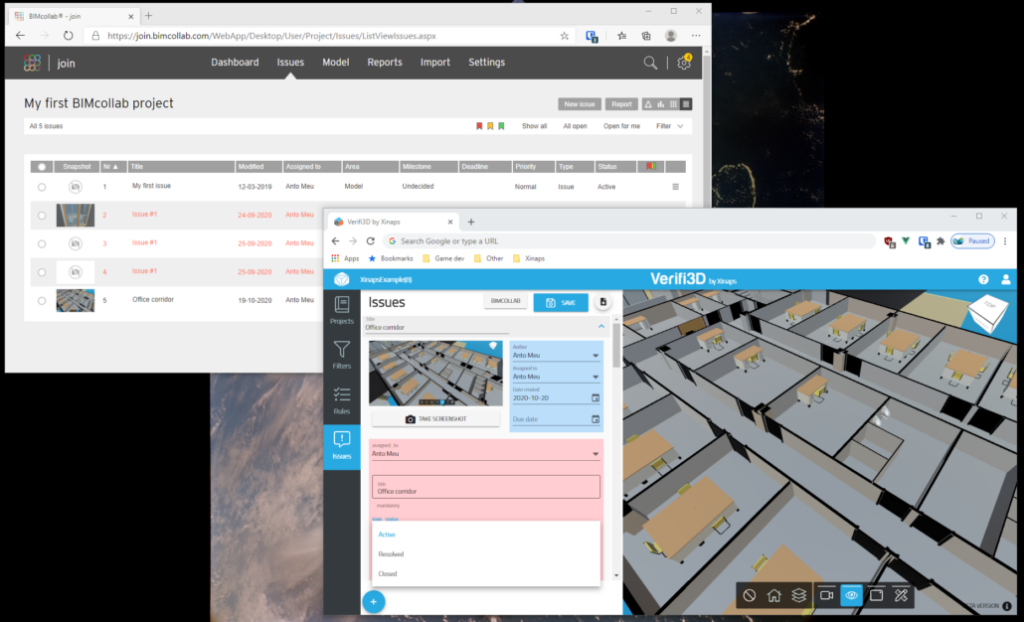Open the Model tab in BIMcollab
Screen dimensions: 1024x622
click(x=336, y=63)
